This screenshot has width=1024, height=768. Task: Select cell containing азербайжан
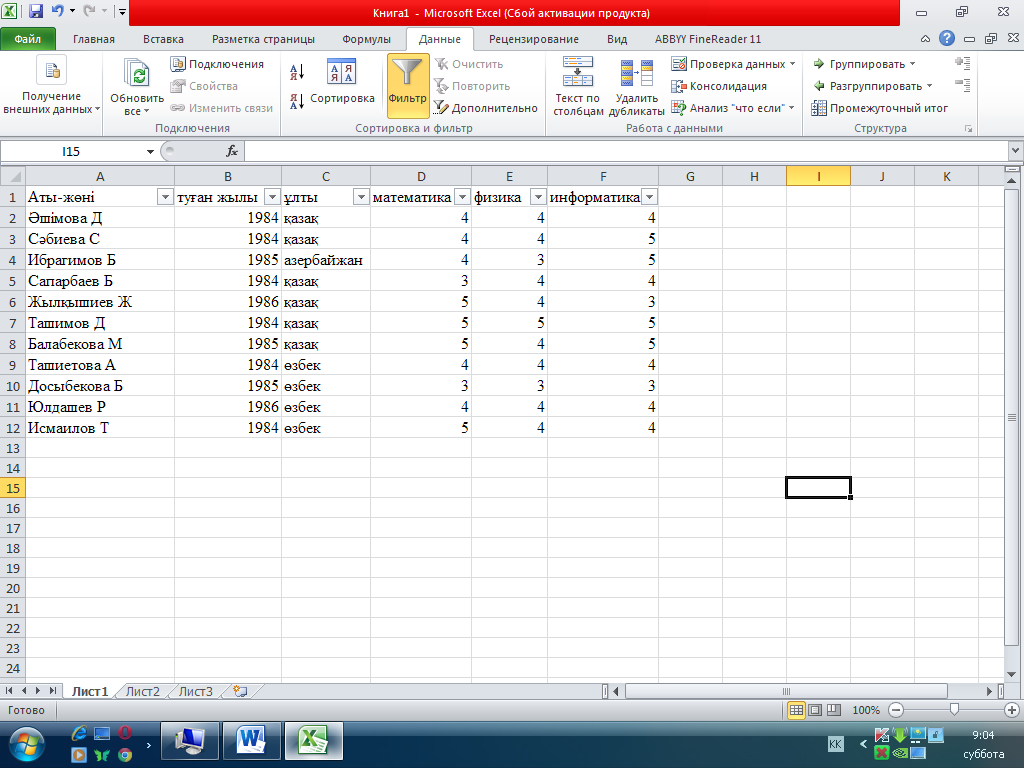pos(326,260)
